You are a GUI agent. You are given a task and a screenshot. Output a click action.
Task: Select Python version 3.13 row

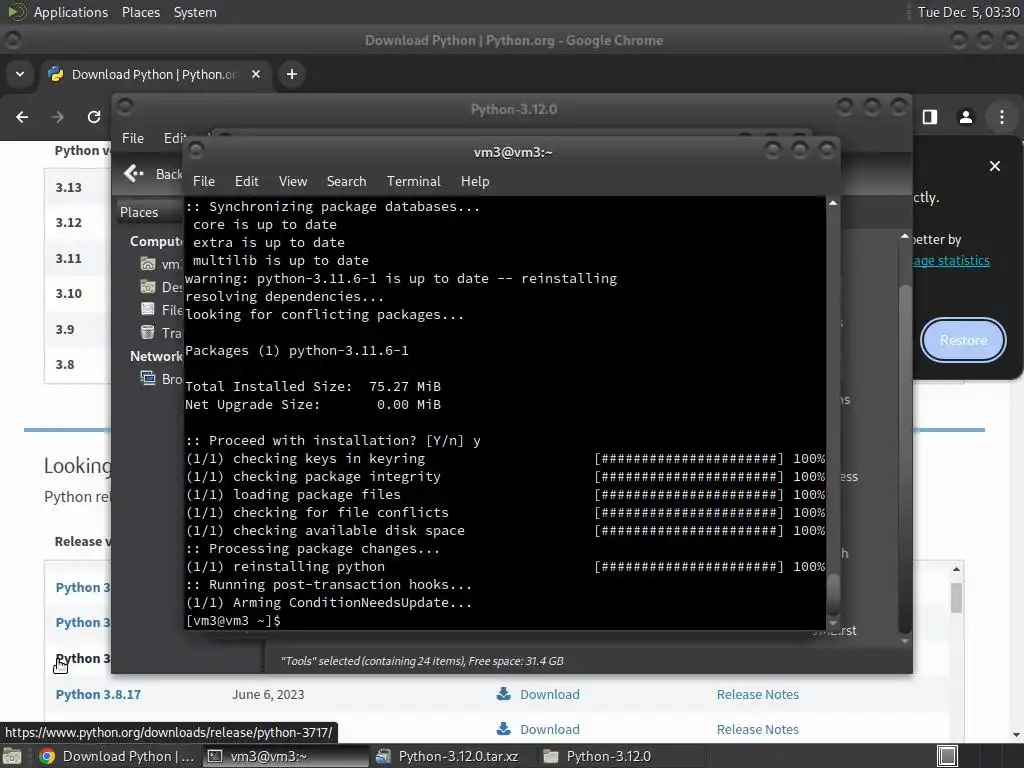[x=78, y=187]
